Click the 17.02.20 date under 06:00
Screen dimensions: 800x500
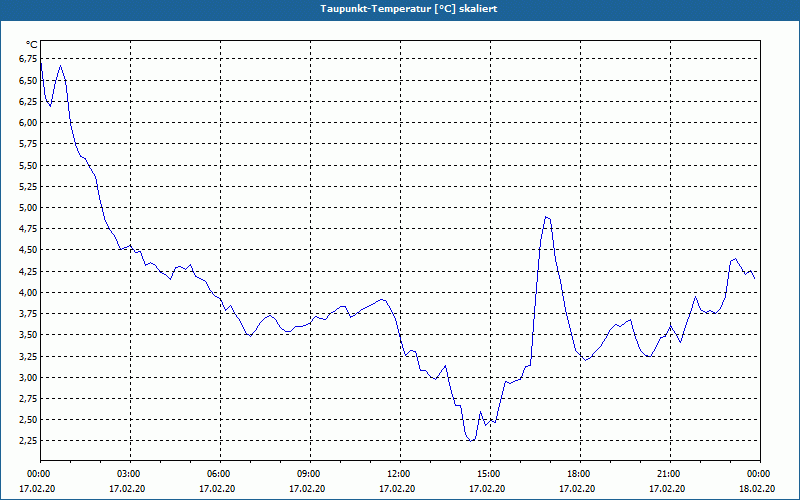pos(217,489)
